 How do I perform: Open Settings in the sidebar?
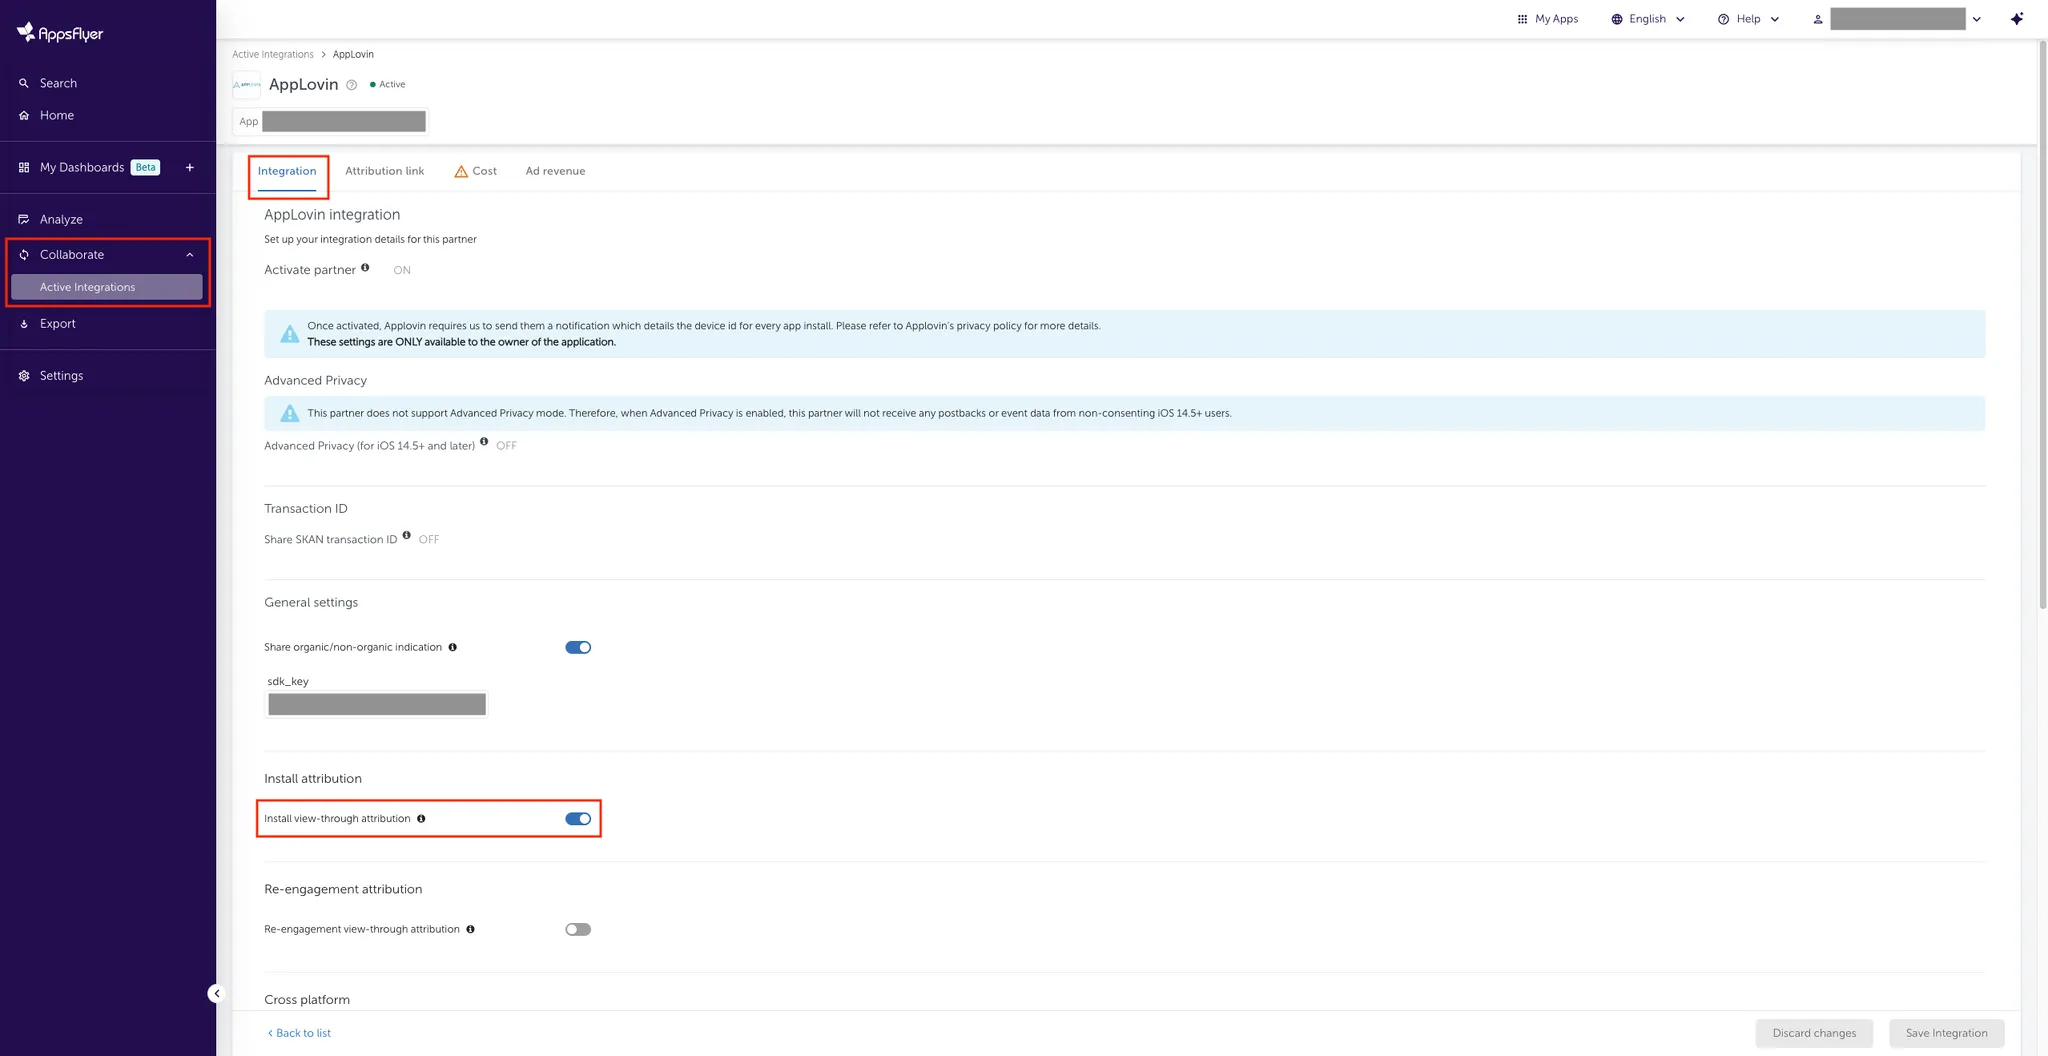(x=61, y=375)
